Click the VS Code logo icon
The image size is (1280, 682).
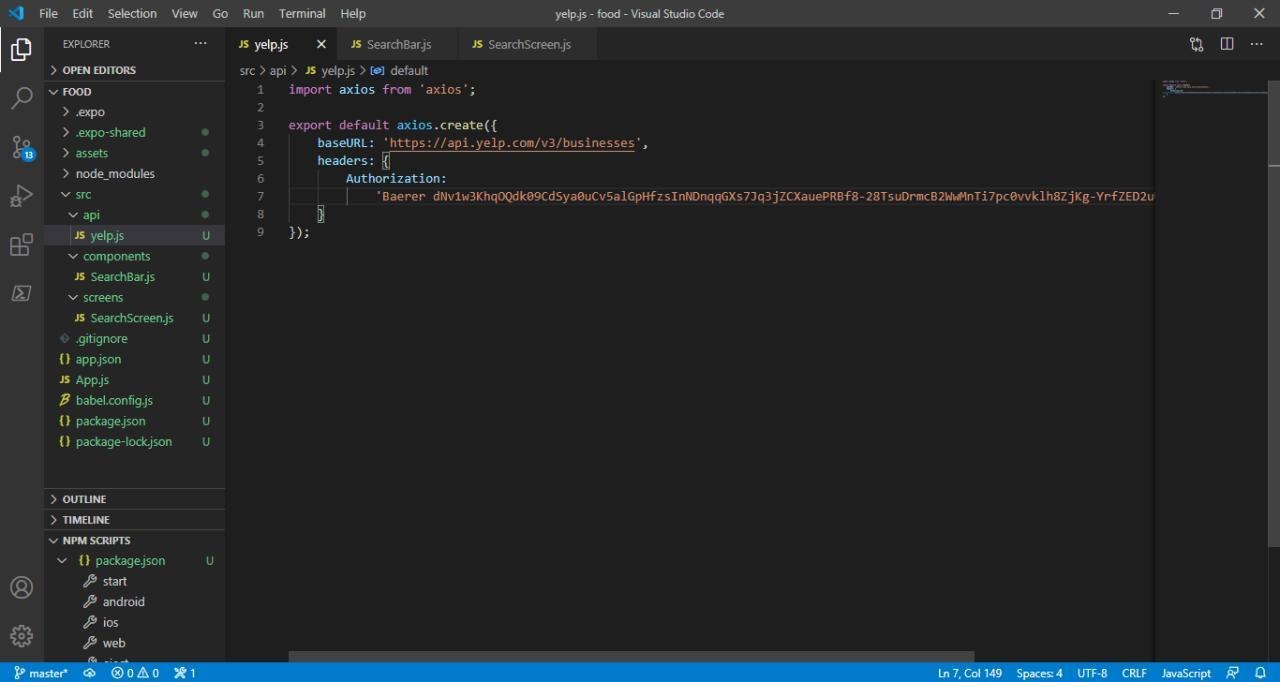tap(16, 14)
